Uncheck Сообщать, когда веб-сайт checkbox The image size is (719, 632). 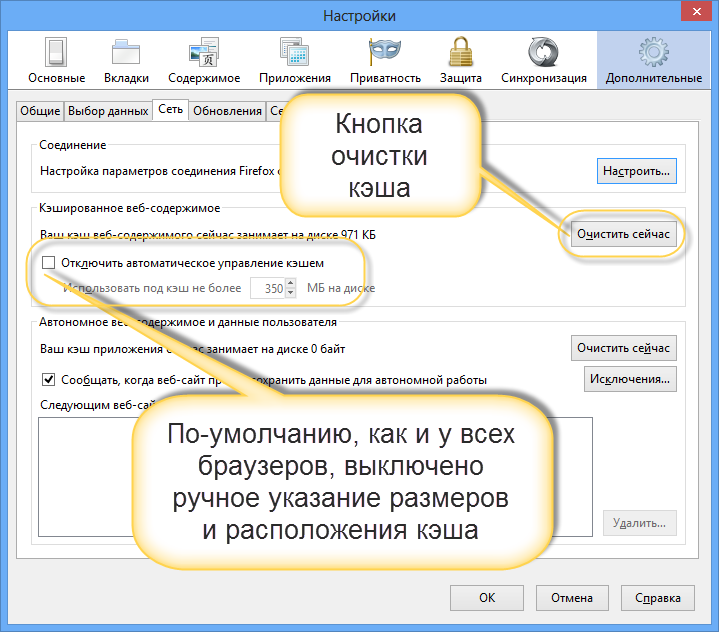[x=48, y=380]
